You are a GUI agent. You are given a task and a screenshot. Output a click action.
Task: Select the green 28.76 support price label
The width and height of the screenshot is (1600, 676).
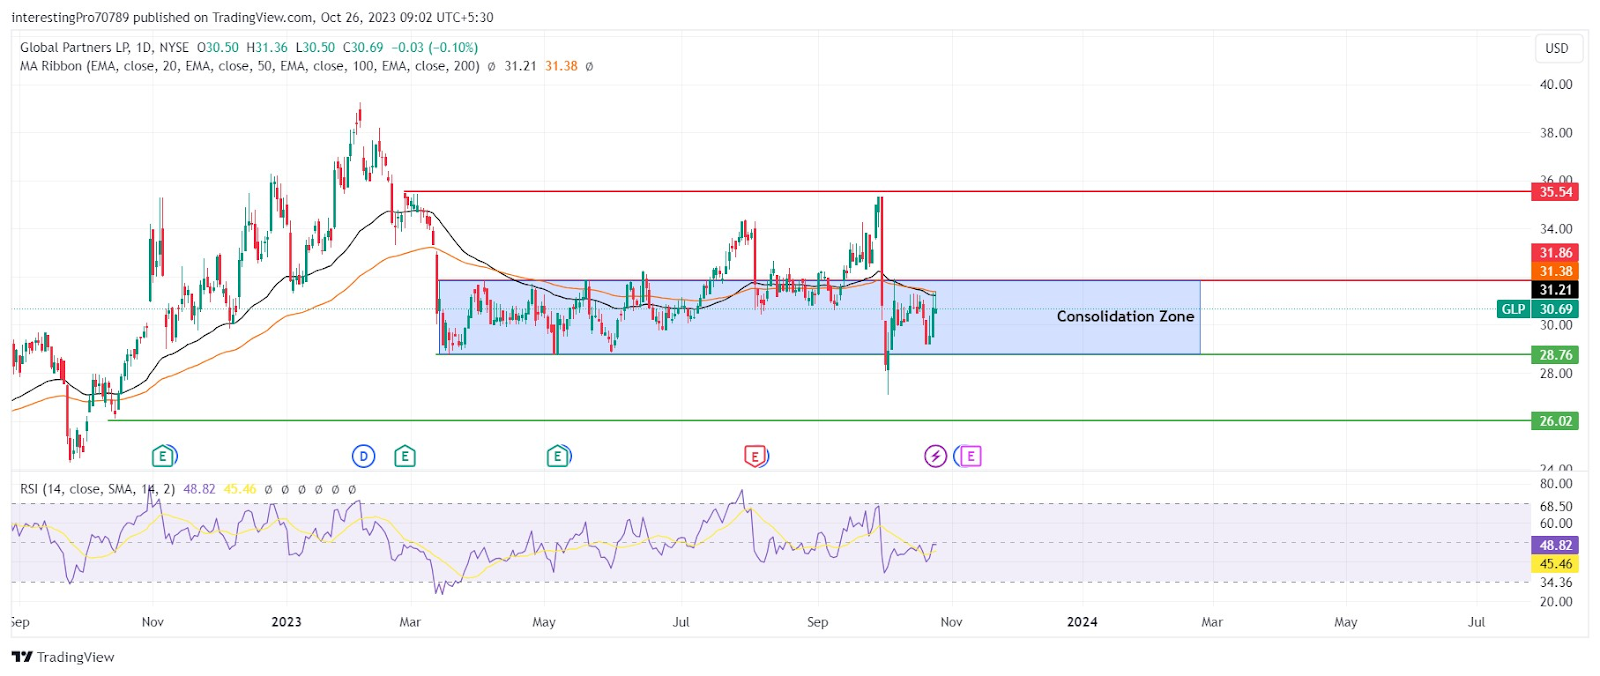click(x=1555, y=355)
